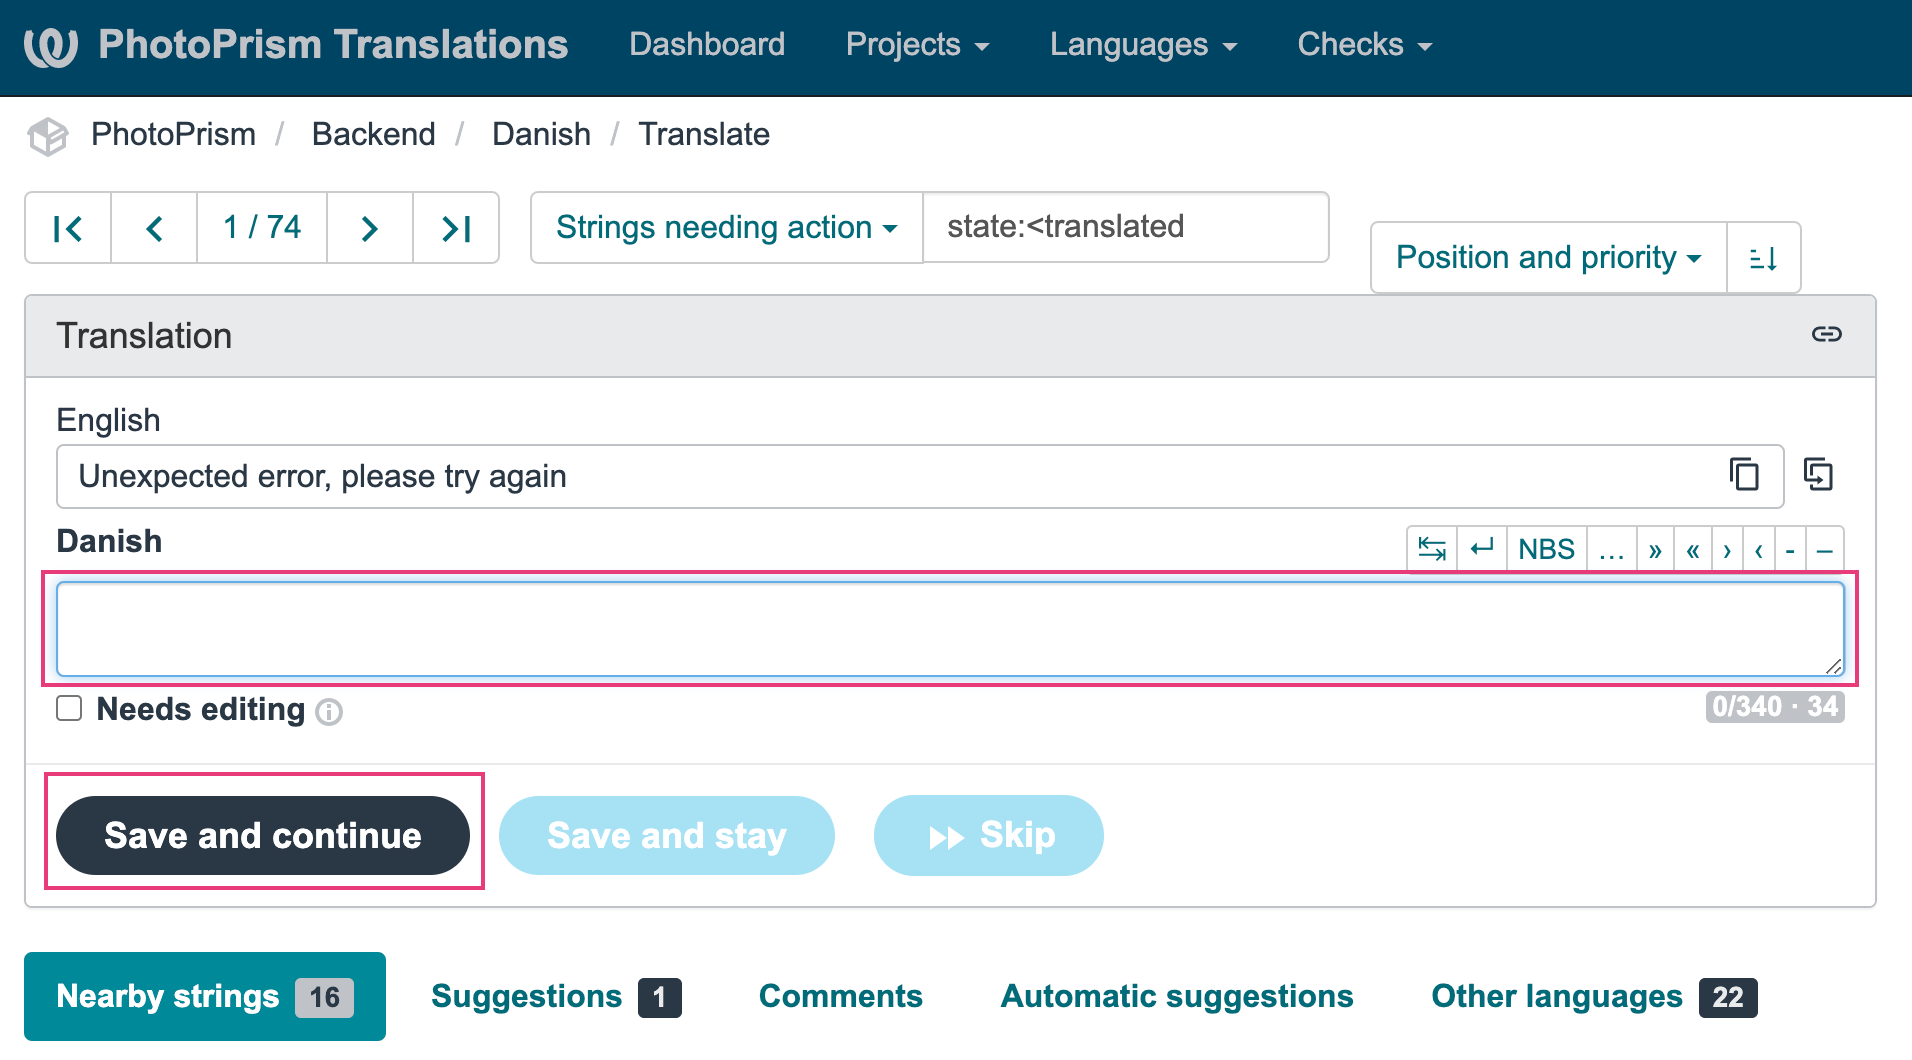This screenshot has width=1912, height=1060.
Task: Enable the Needs editing checkbox
Action: click(69, 708)
